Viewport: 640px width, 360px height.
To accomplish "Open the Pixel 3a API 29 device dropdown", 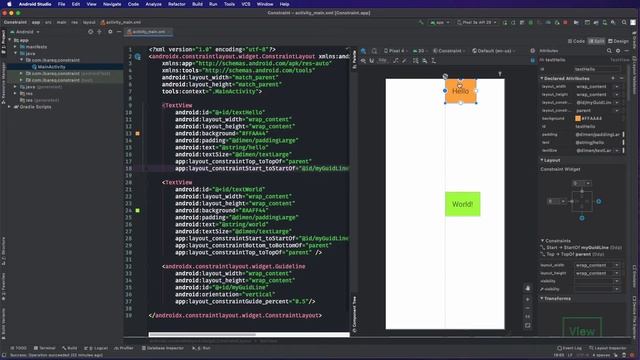I will coord(477,22).
